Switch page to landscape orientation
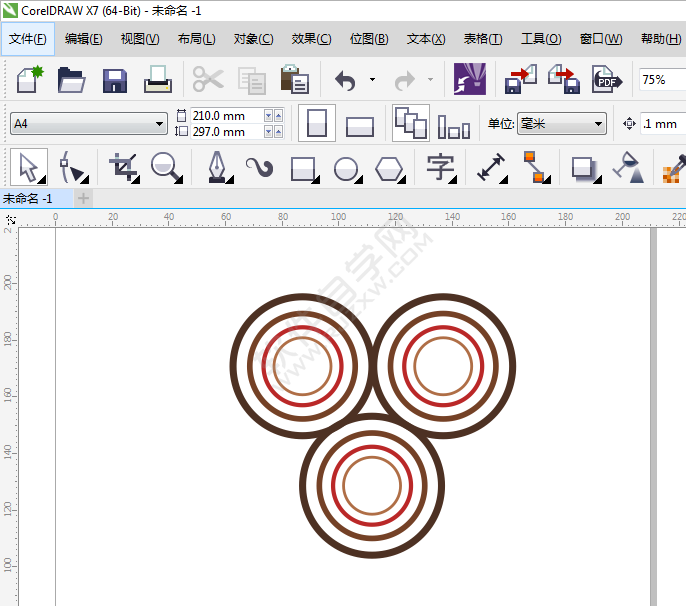Viewport: 686px width, 606px height. click(359, 125)
